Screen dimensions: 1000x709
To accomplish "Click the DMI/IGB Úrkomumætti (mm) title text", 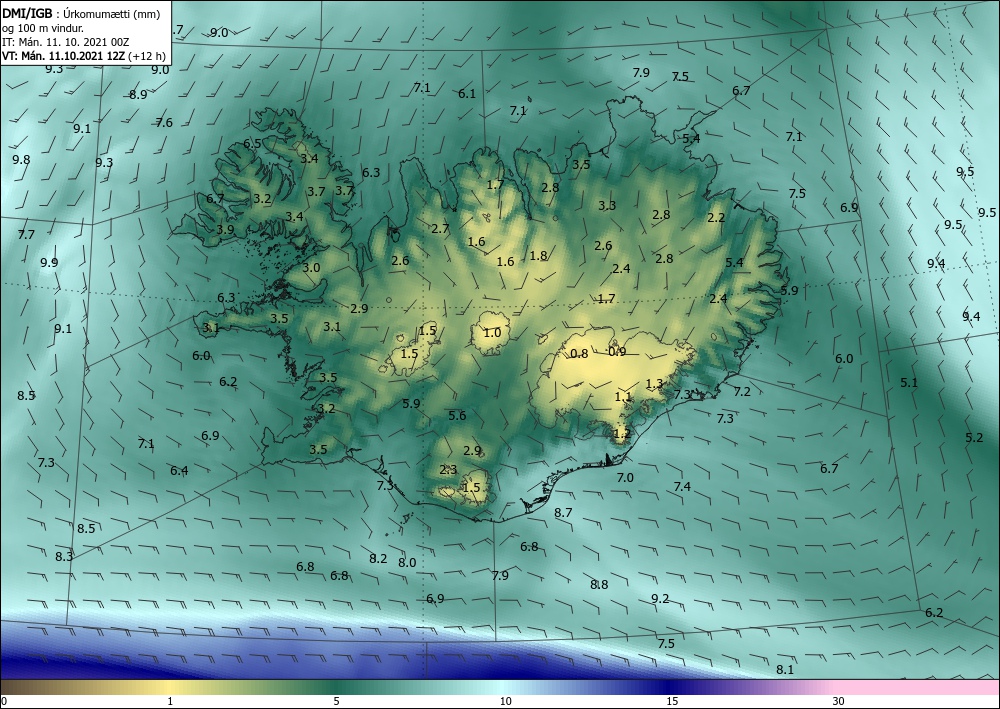I will 81,13.
